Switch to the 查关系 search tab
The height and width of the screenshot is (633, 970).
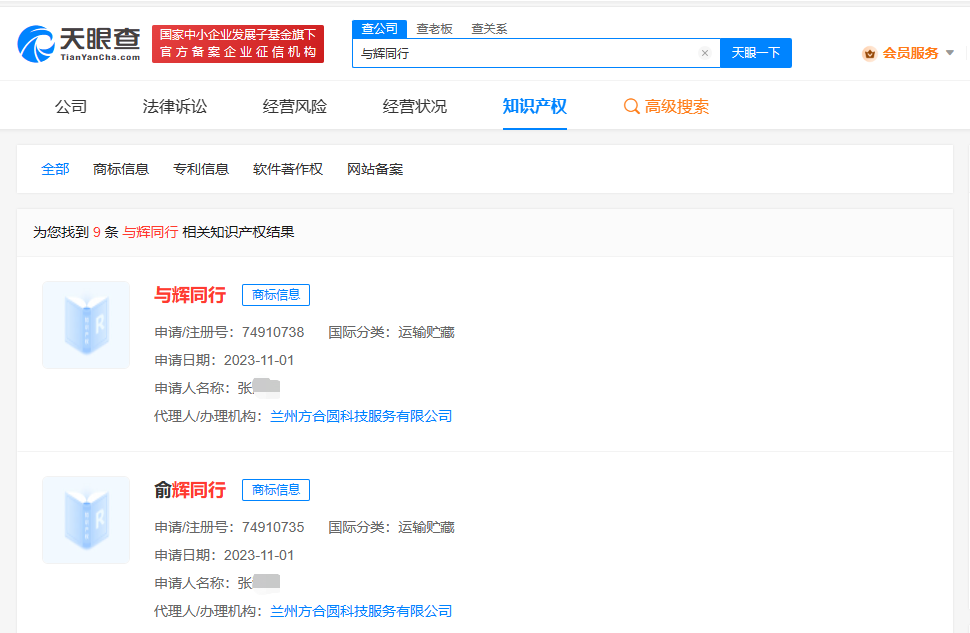click(x=489, y=29)
